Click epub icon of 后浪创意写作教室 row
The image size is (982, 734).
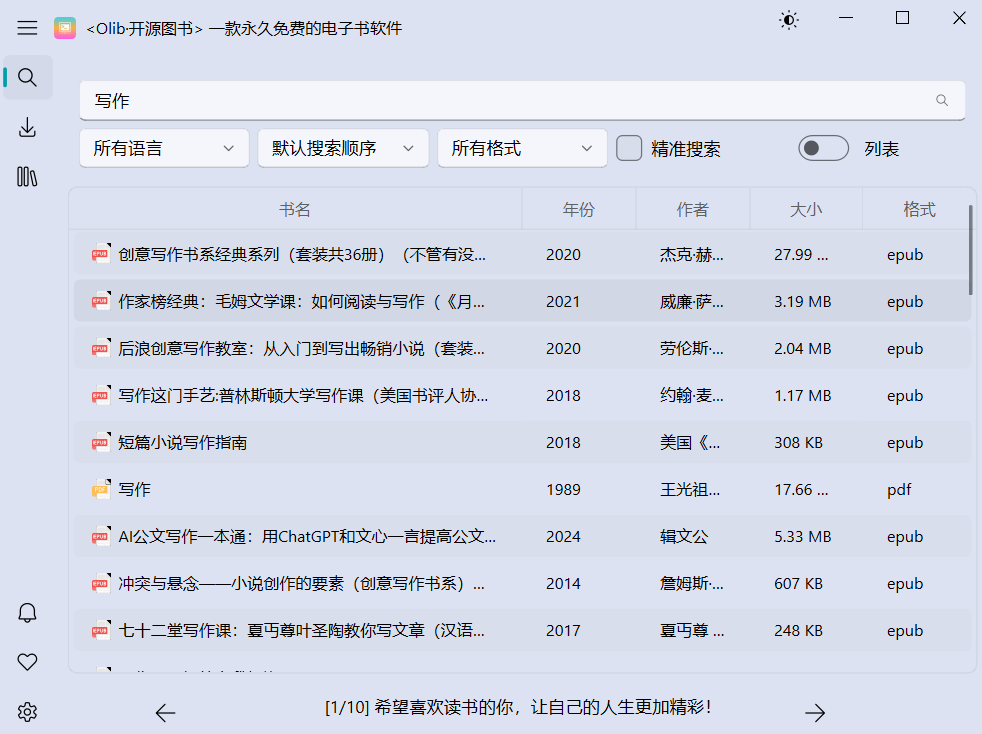[101, 348]
